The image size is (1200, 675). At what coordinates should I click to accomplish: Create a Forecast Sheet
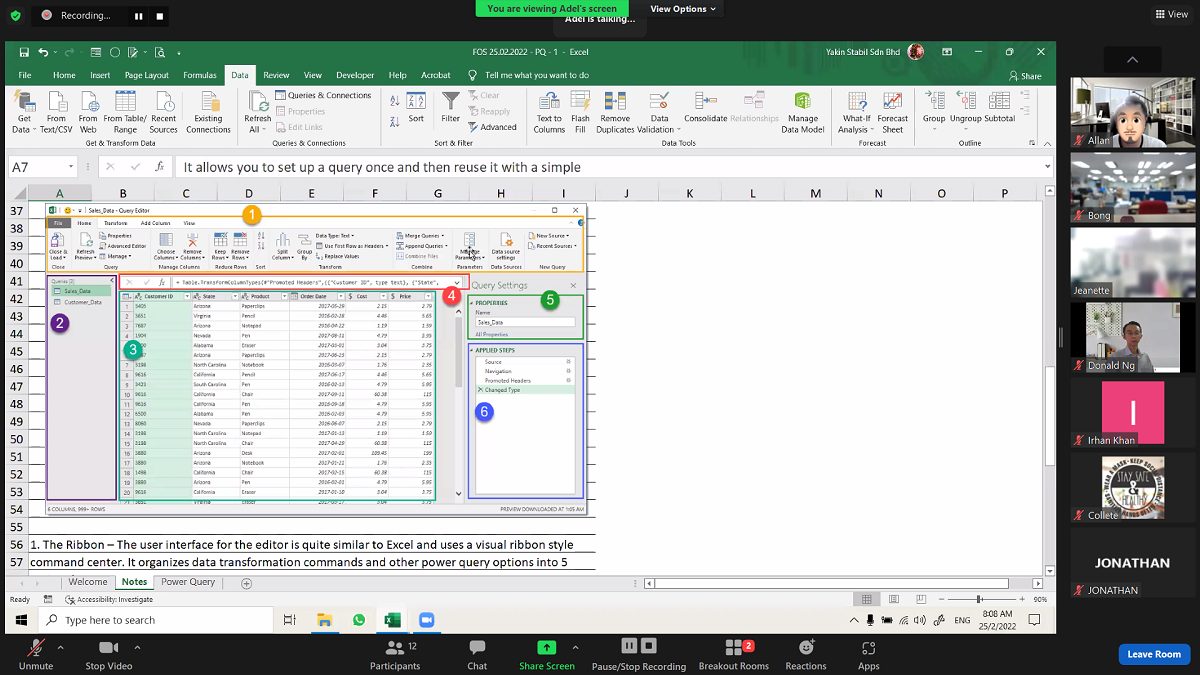tap(893, 110)
